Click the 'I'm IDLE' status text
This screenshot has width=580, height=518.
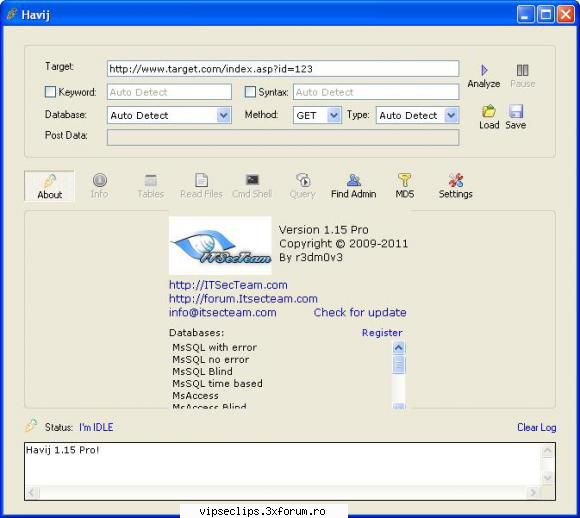(96, 427)
